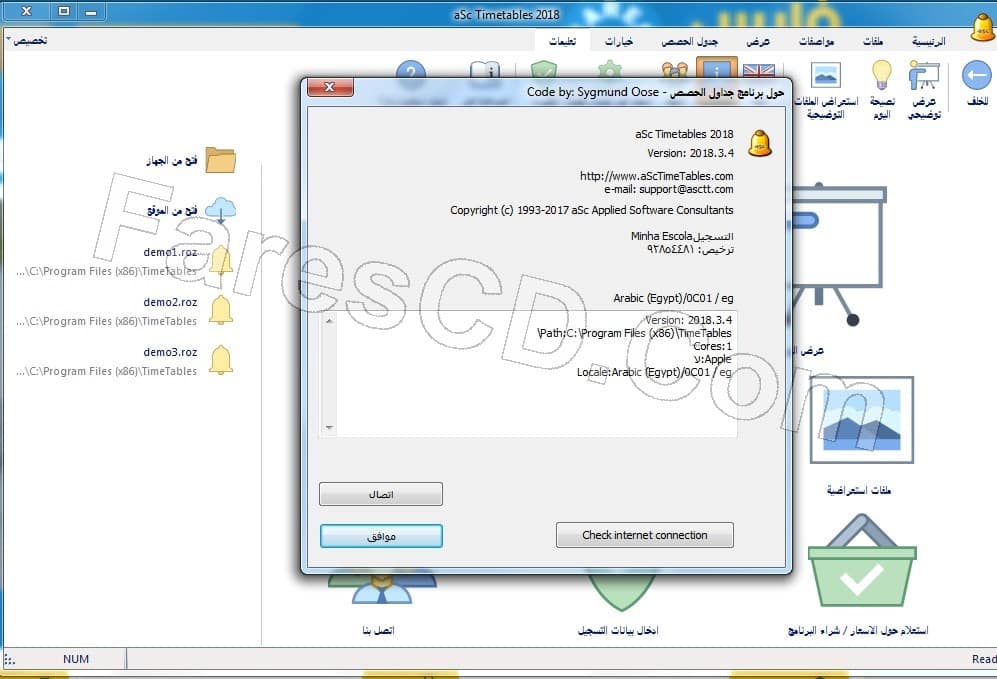Close the About dialog with red X

329,87
